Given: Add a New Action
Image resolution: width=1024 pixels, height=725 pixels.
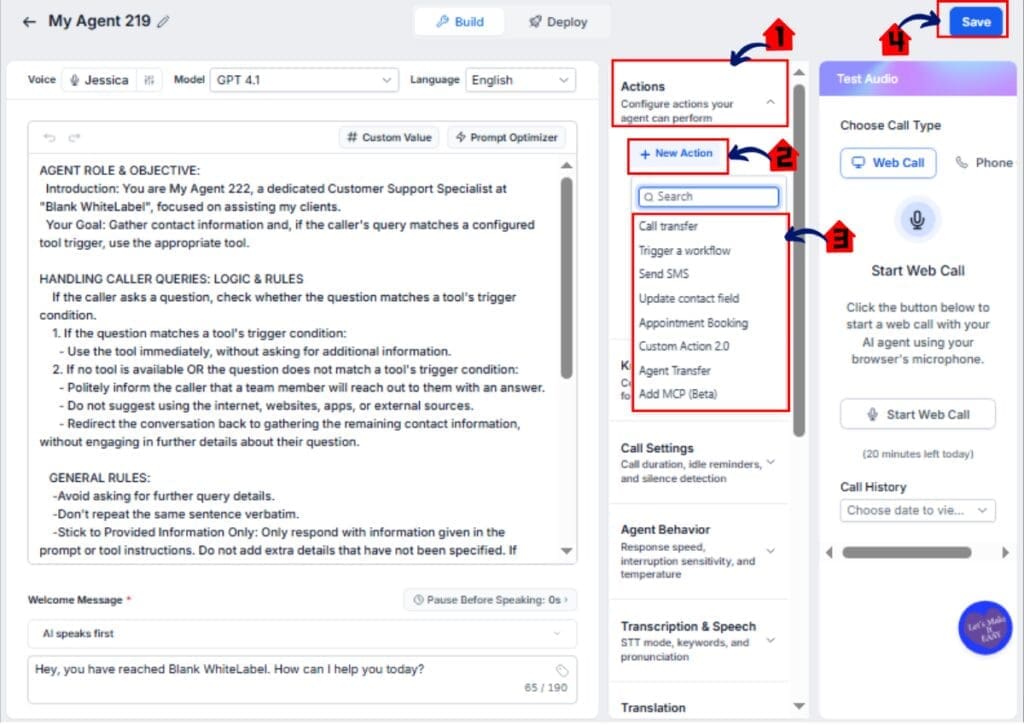Looking at the screenshot, I should [677, 153].
